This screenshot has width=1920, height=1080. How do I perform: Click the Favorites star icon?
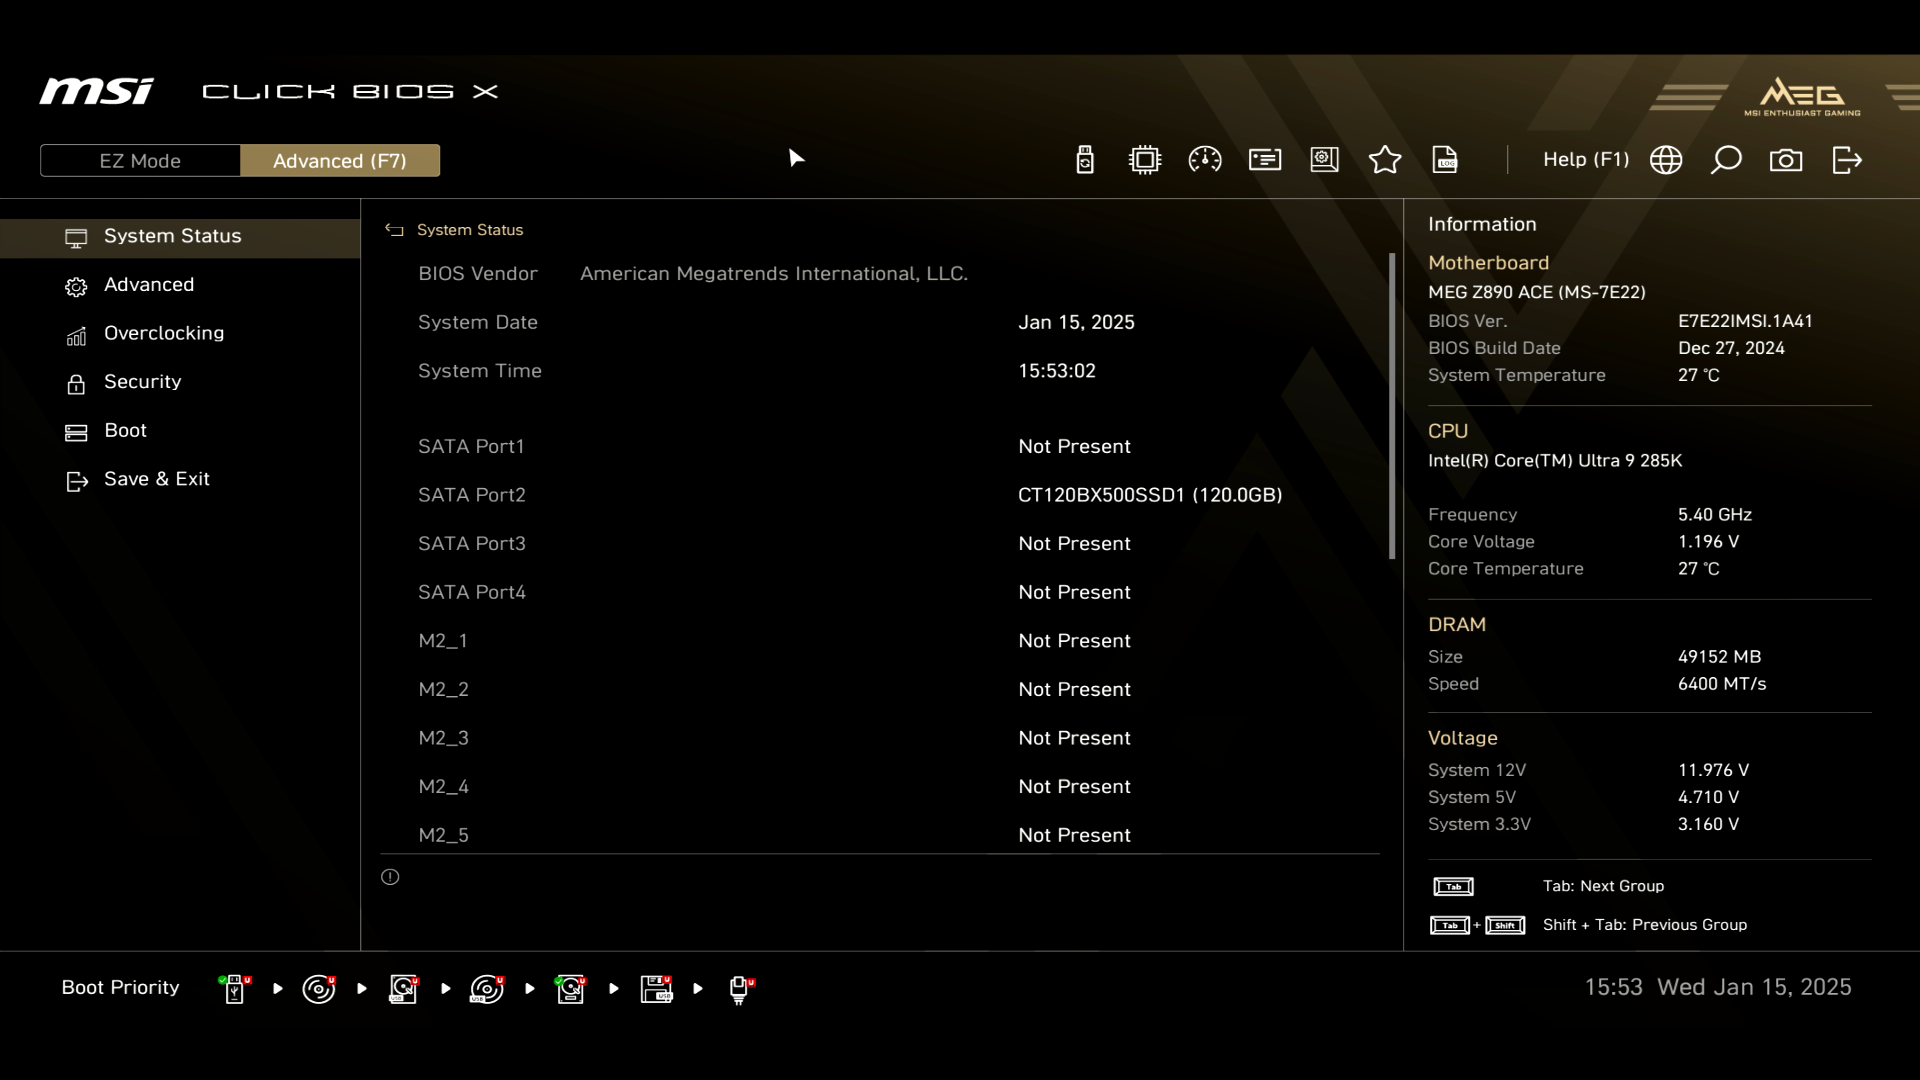point(1385,160)
